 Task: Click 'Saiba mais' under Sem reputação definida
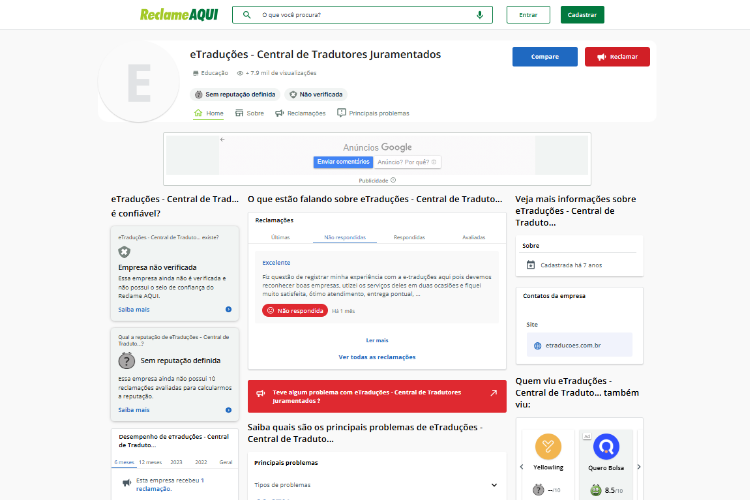point(134,410)
